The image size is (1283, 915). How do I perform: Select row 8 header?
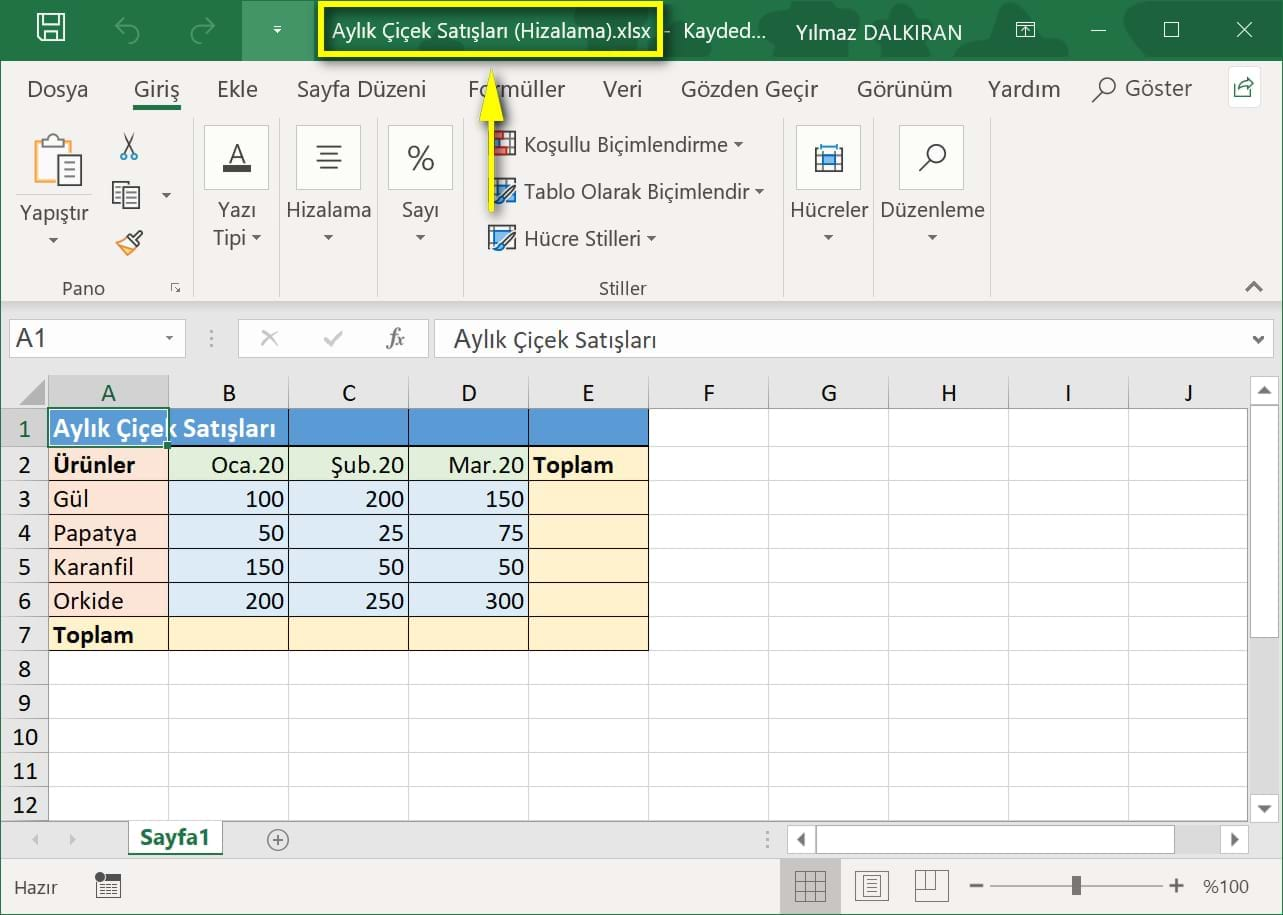click(x=25, y=668)
